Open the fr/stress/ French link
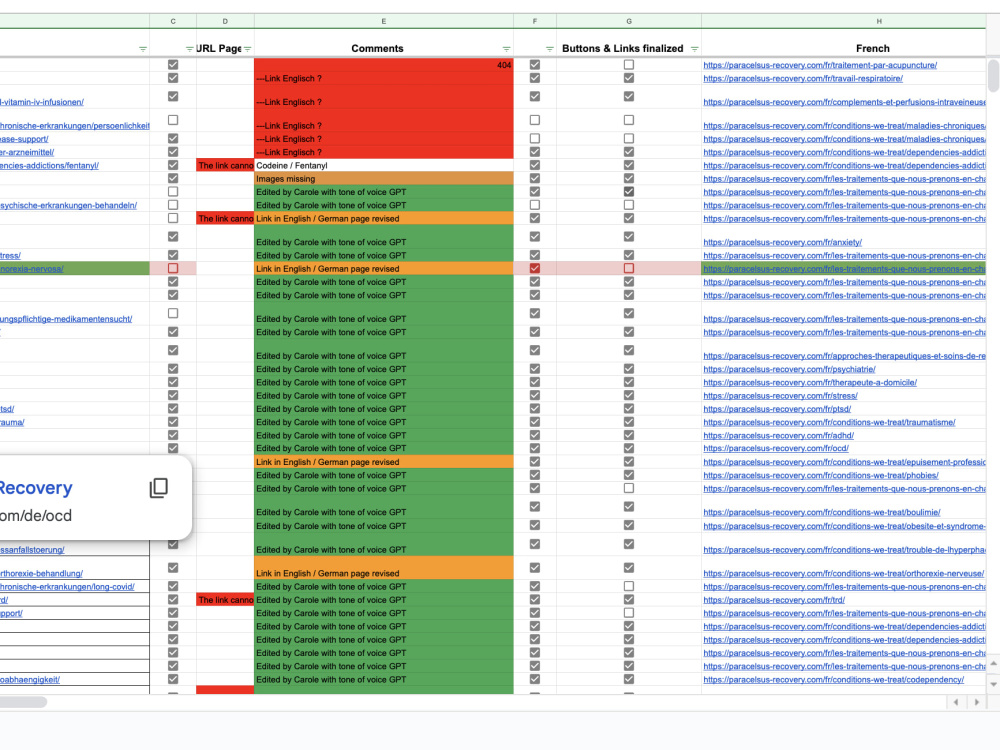Screen dimensions: 1000x750 click(x=781, y=396)
